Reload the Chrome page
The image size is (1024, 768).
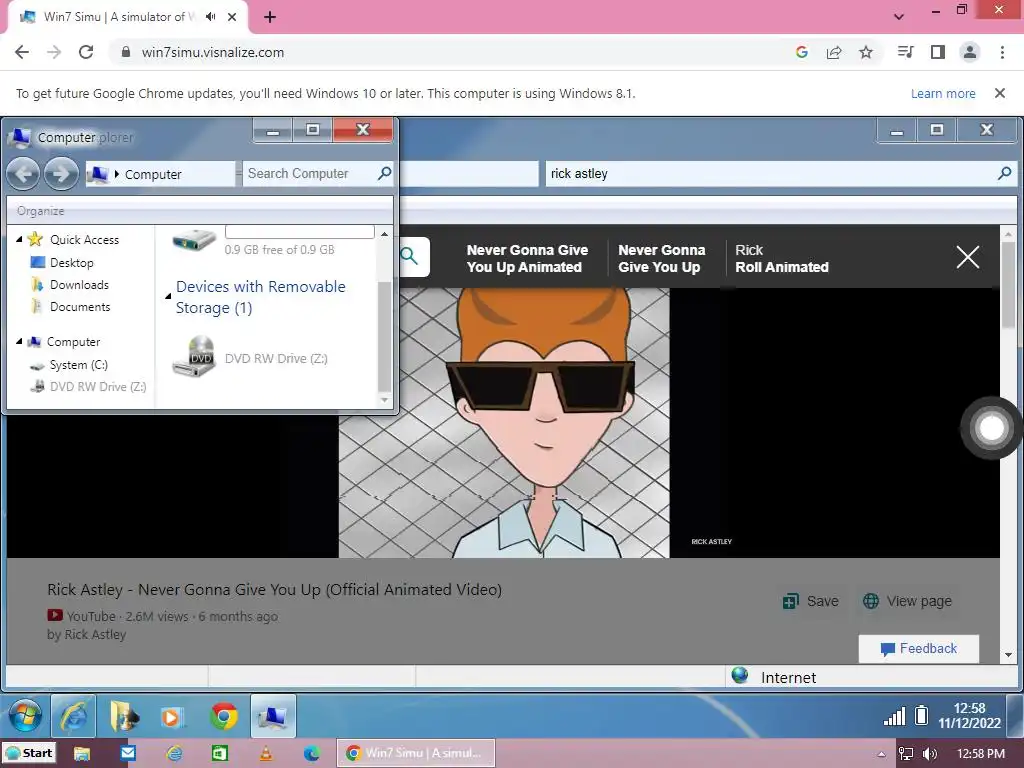pyautogui.click(x=86, y=52)
